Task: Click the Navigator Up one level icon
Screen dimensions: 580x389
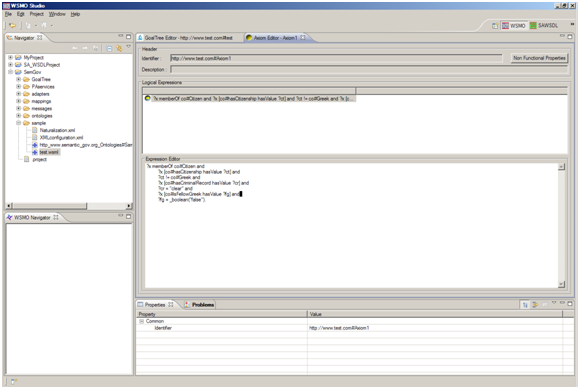Action: [95, 48]
